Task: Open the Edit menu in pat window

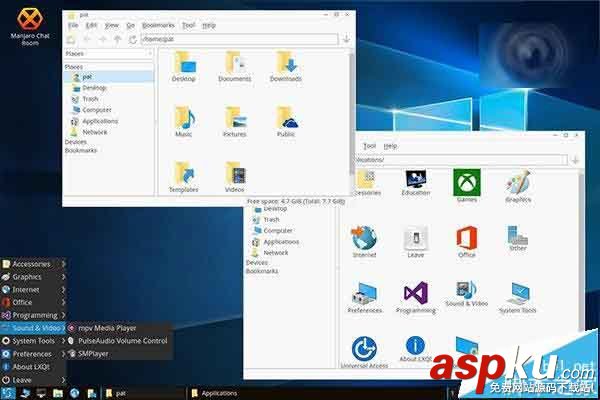Action: (91, 25)
